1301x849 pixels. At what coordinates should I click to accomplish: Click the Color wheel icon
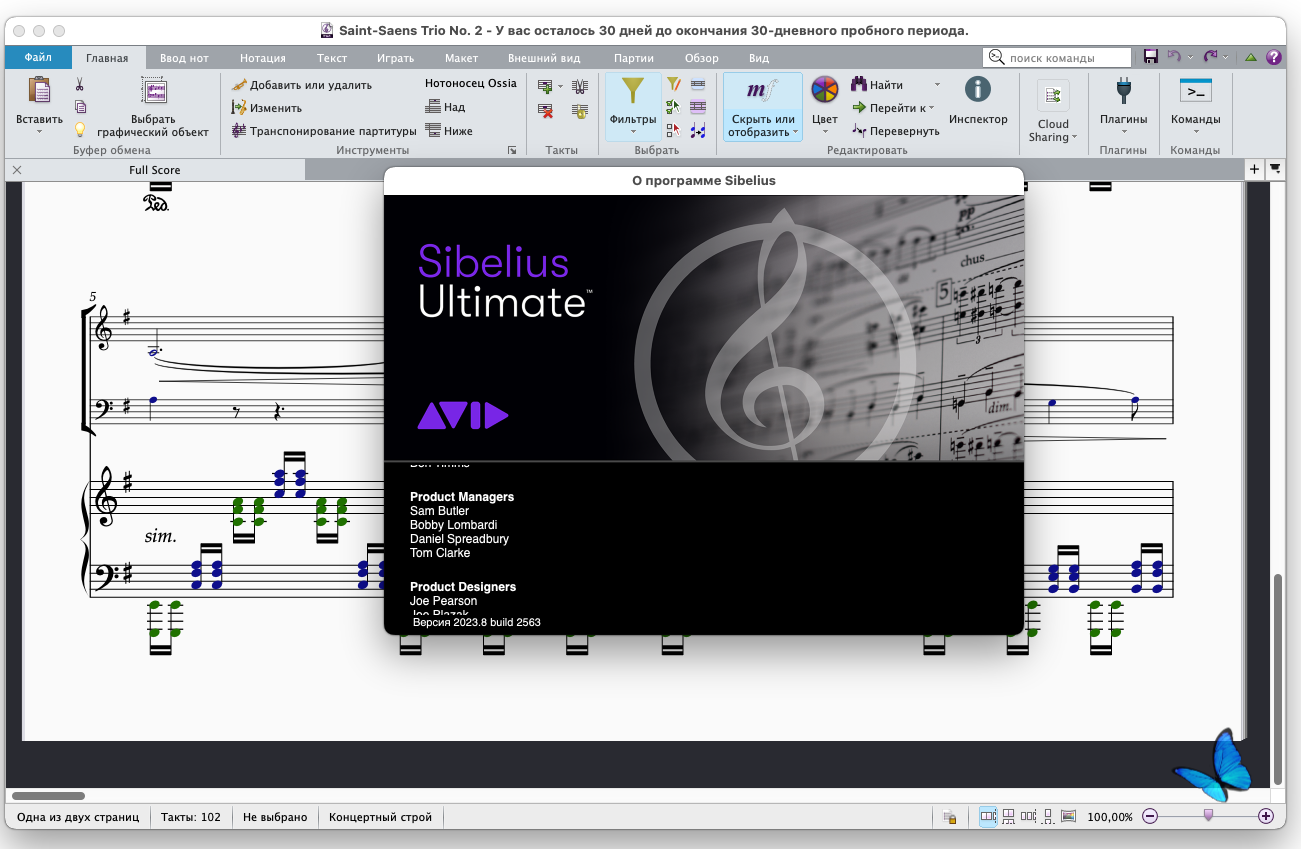(824, 91)
